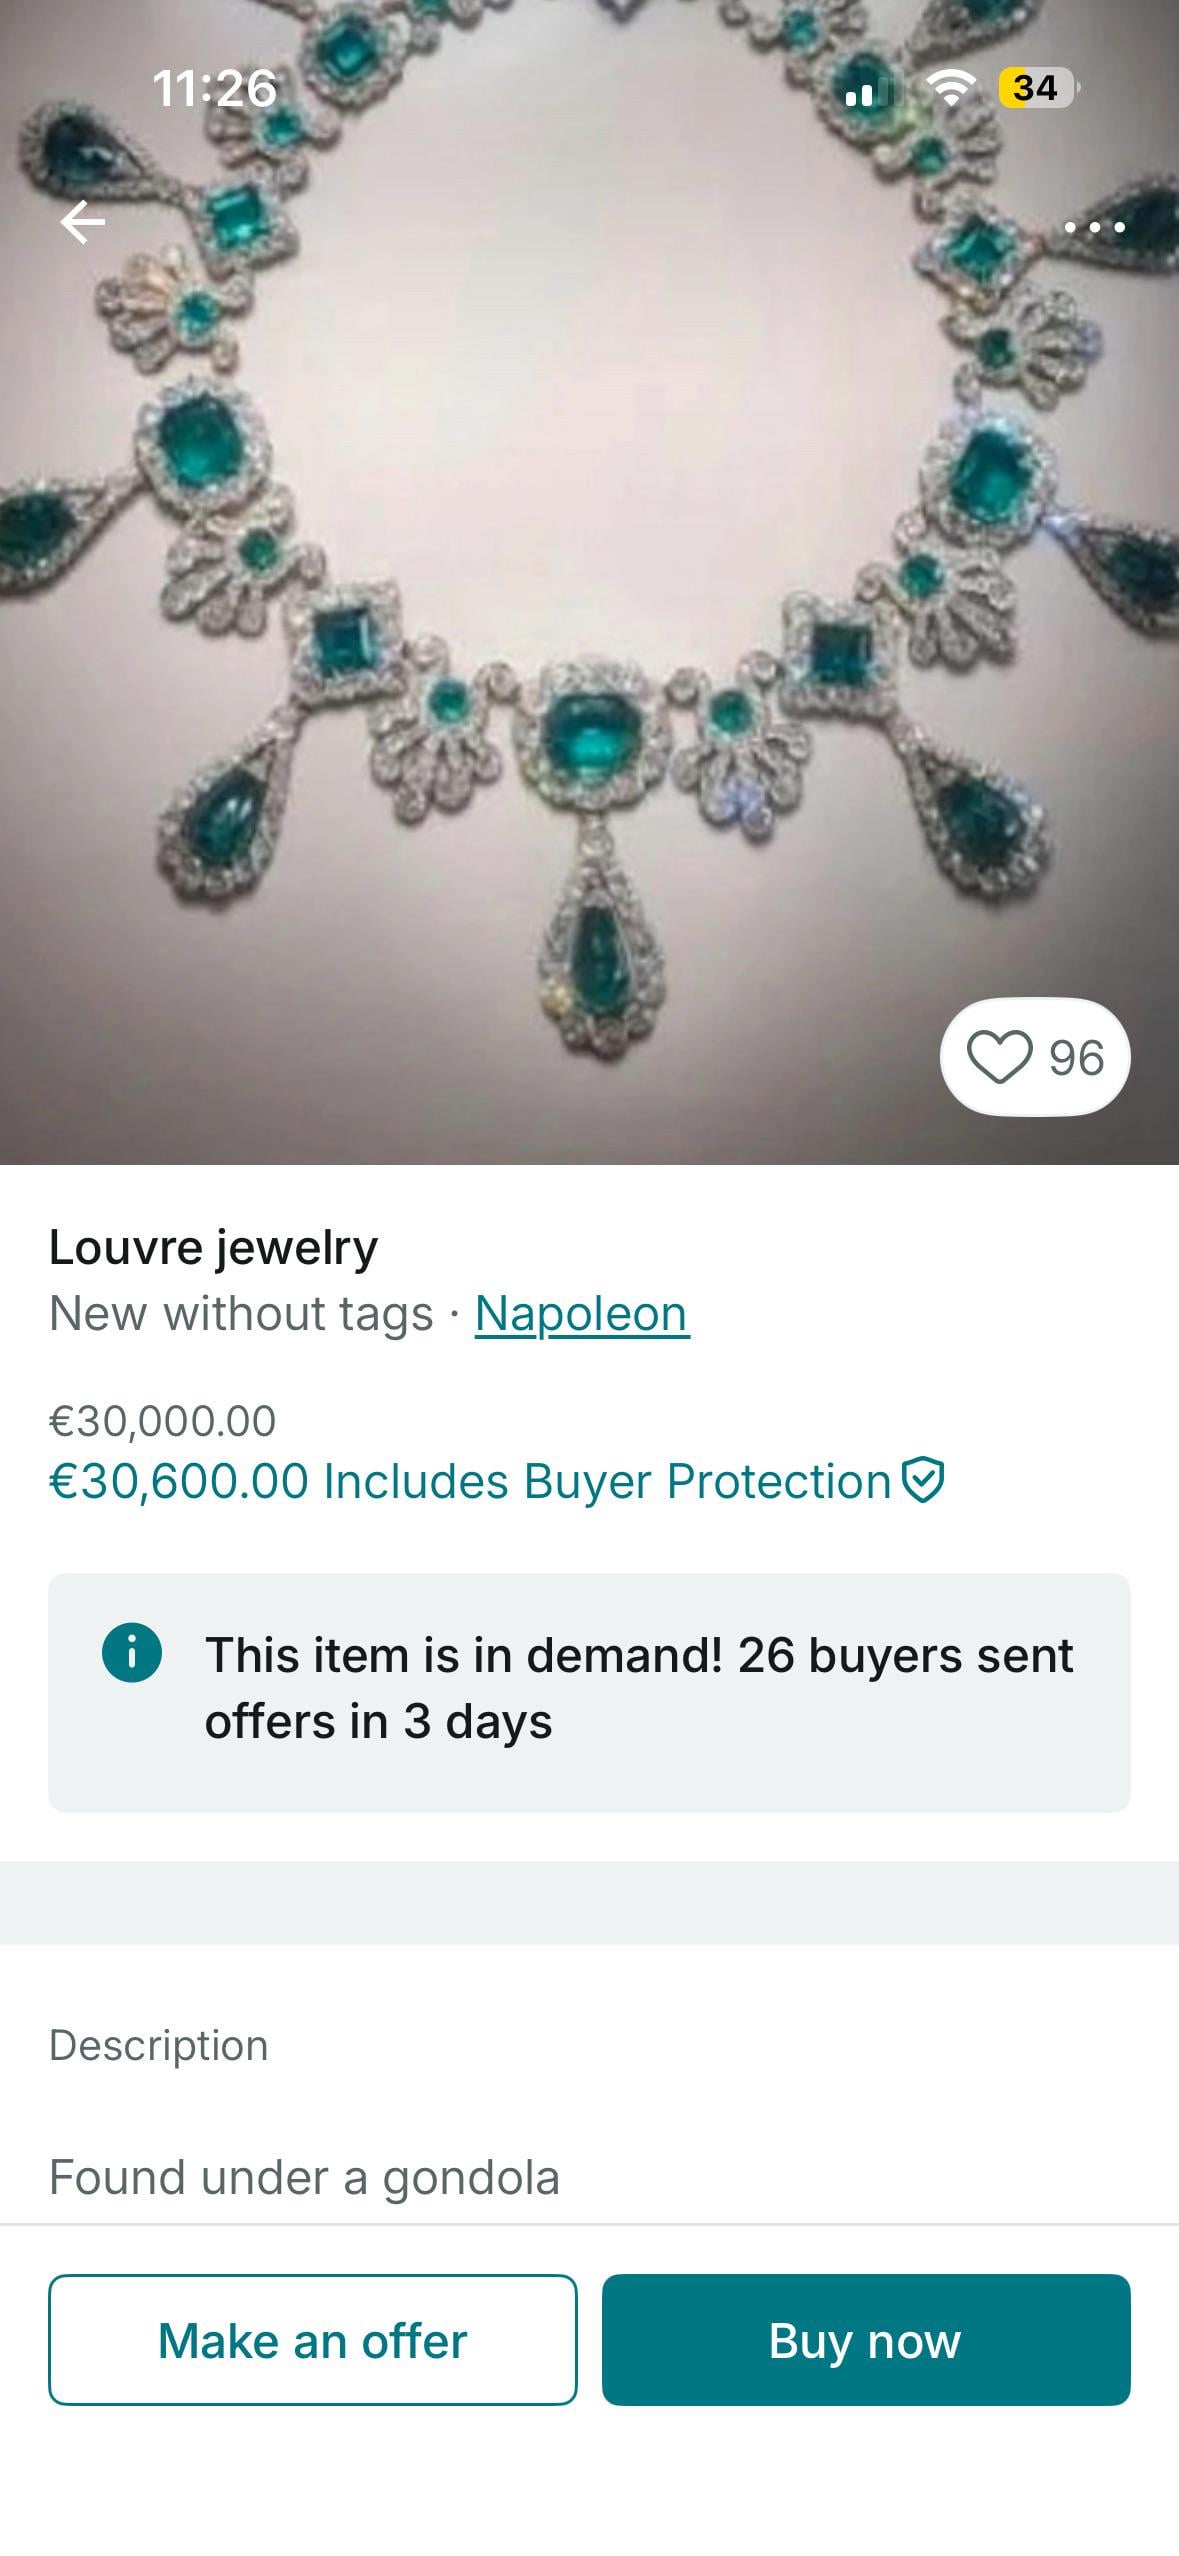Tap the Louvre jewelry item title
This screenshot has height=2556, width=1179.
tap(213, 1247)
